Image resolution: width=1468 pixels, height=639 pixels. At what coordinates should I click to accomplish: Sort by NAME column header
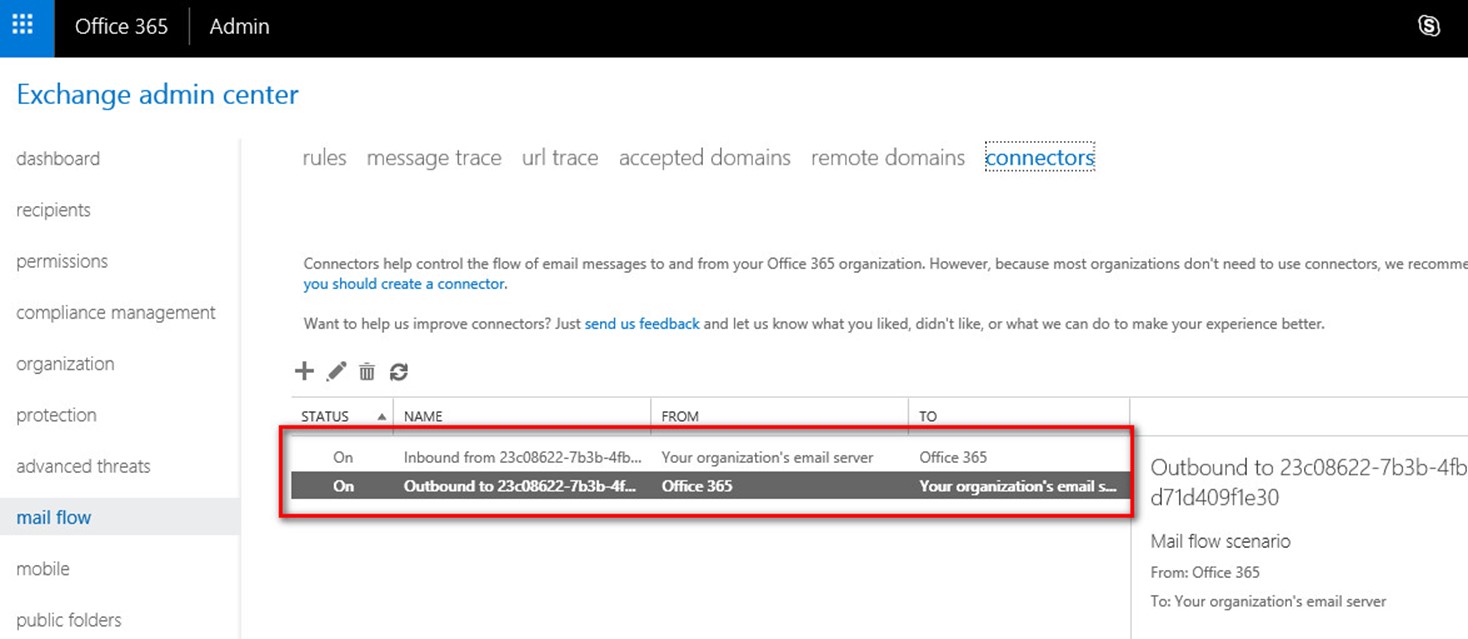tap(423, 416)
